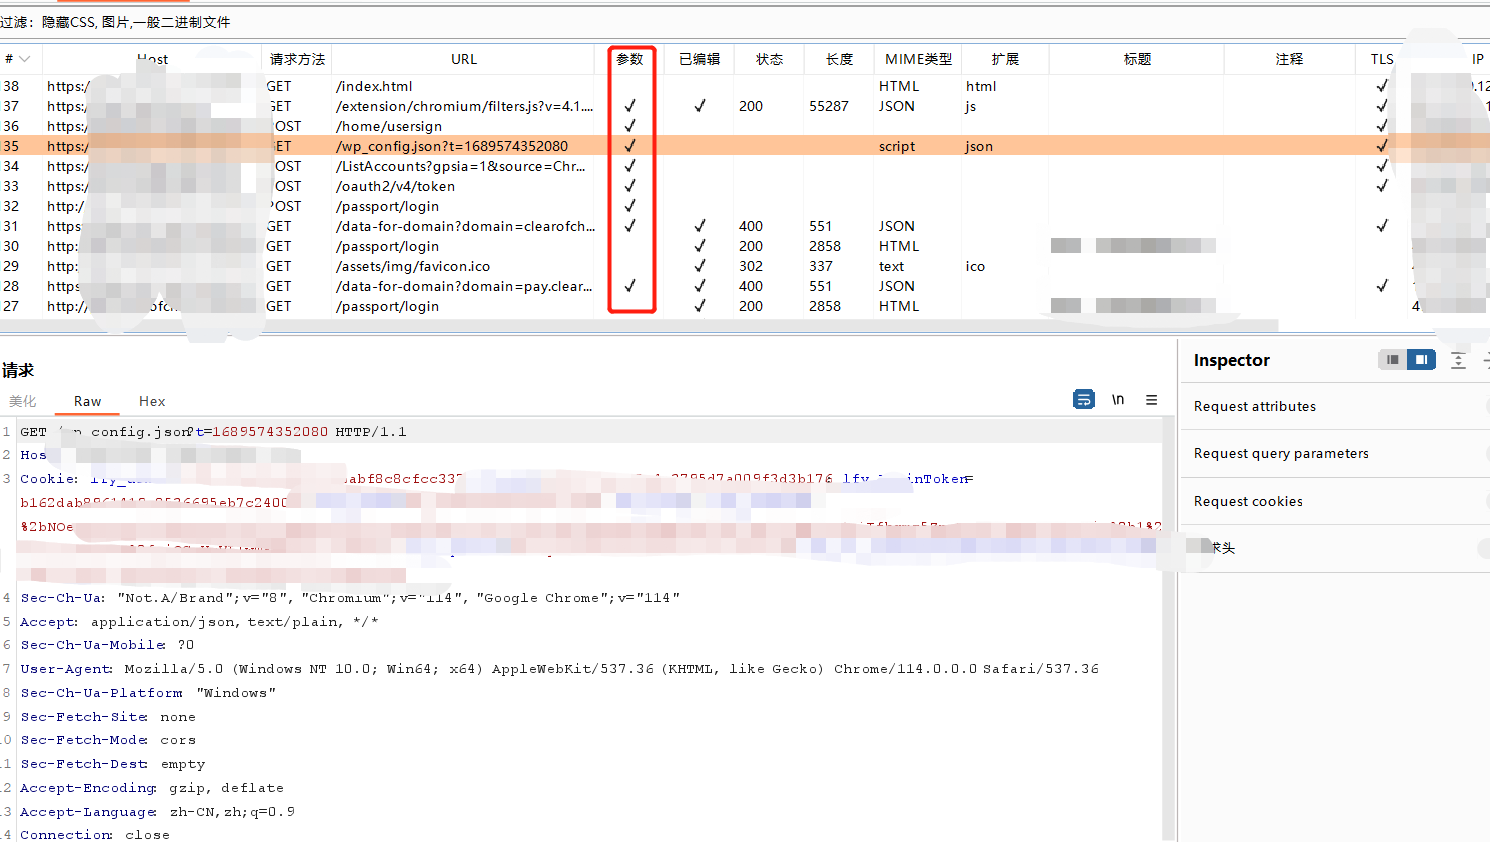Sort by 标题 column header
The height and width of the screenshot is (842, 1490).
pyautogui.click(x=1137, y=59)
